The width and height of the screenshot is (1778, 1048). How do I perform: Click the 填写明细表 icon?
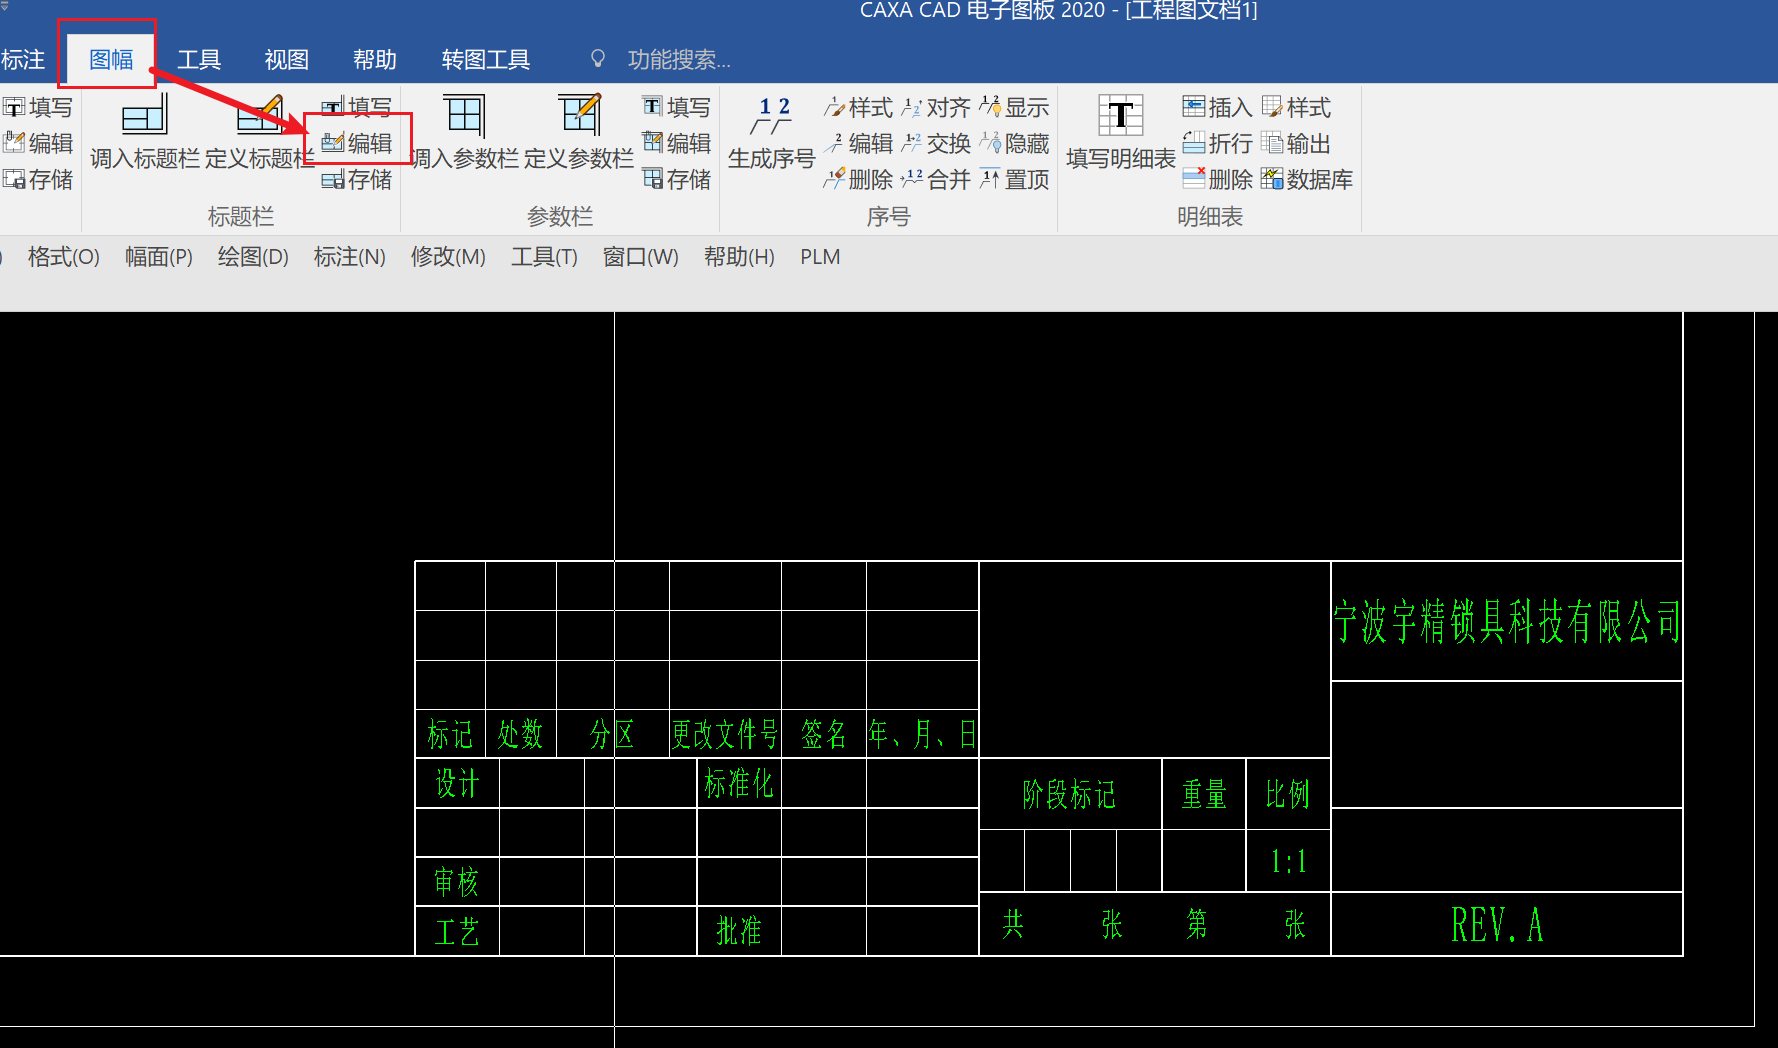coord(1120,116)
